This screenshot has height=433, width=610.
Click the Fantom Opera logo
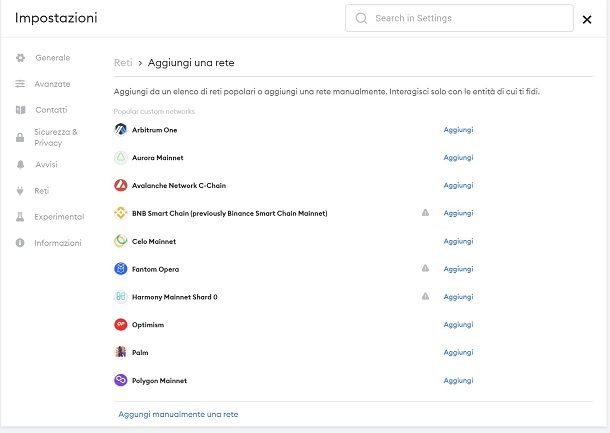tap(121, 269)
